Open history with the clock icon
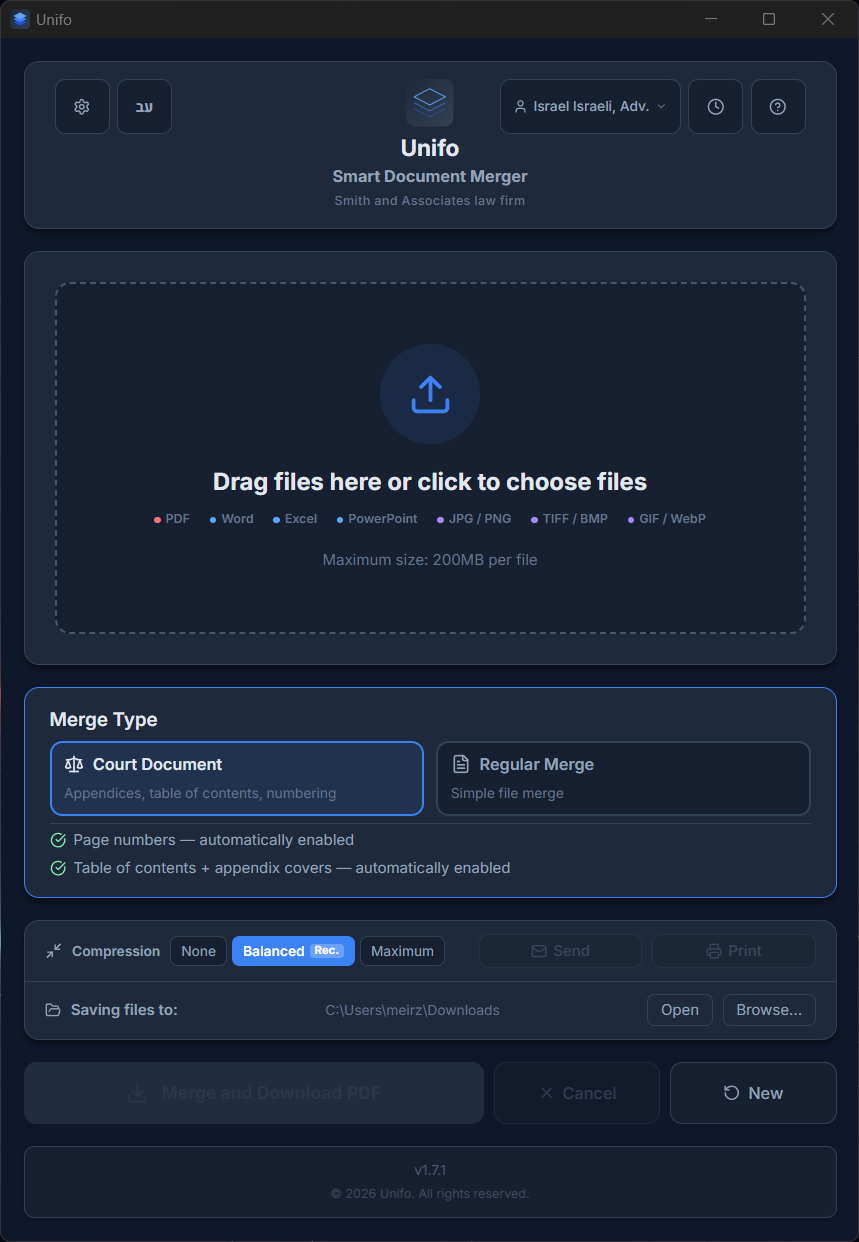This screenshot has width=859, height=1242. tap(716, 106)
